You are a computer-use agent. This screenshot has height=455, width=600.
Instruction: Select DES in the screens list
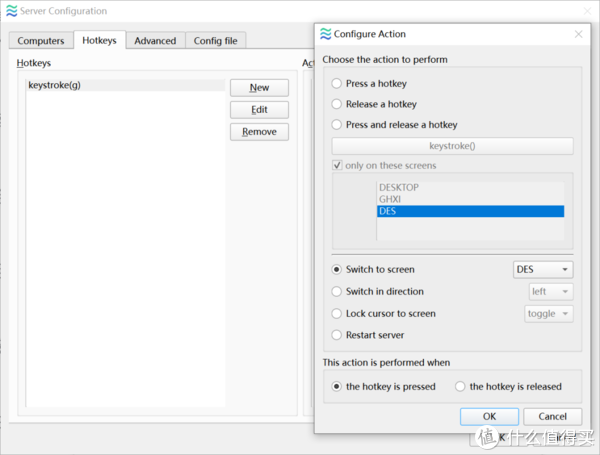470,211
